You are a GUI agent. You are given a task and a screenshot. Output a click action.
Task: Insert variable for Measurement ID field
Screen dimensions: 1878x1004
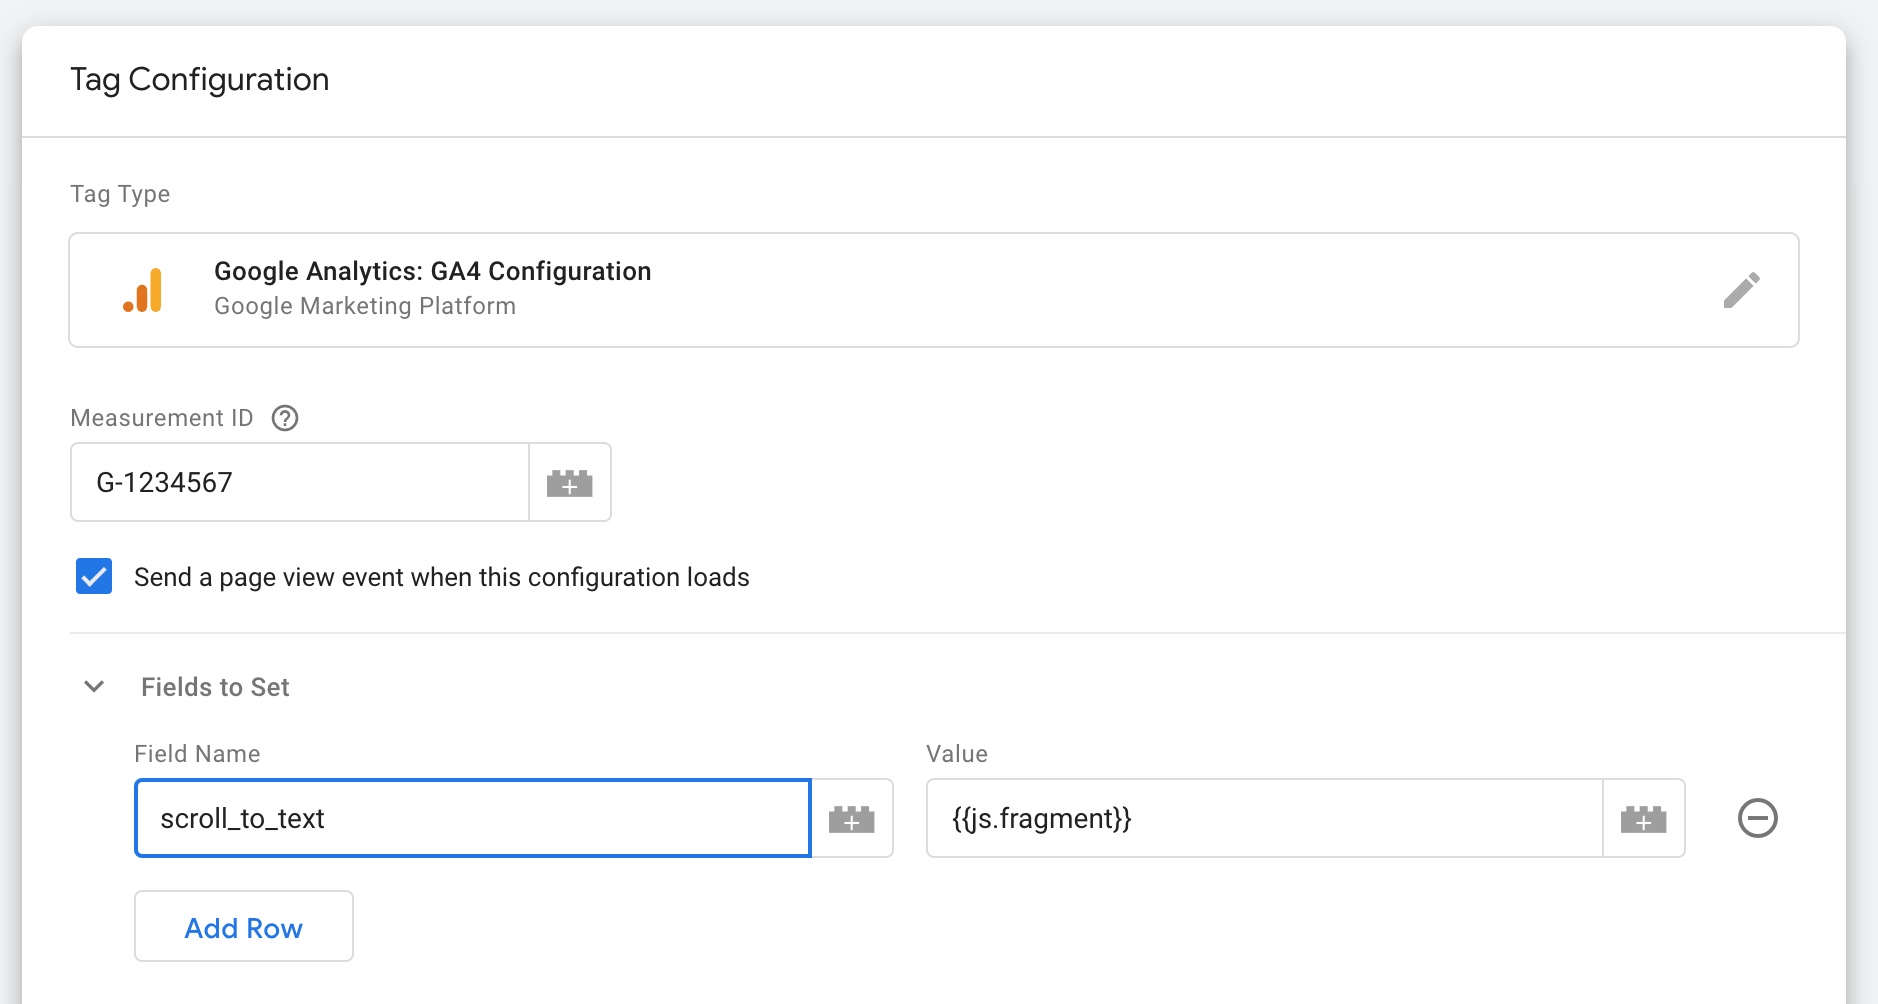(569, 483)
